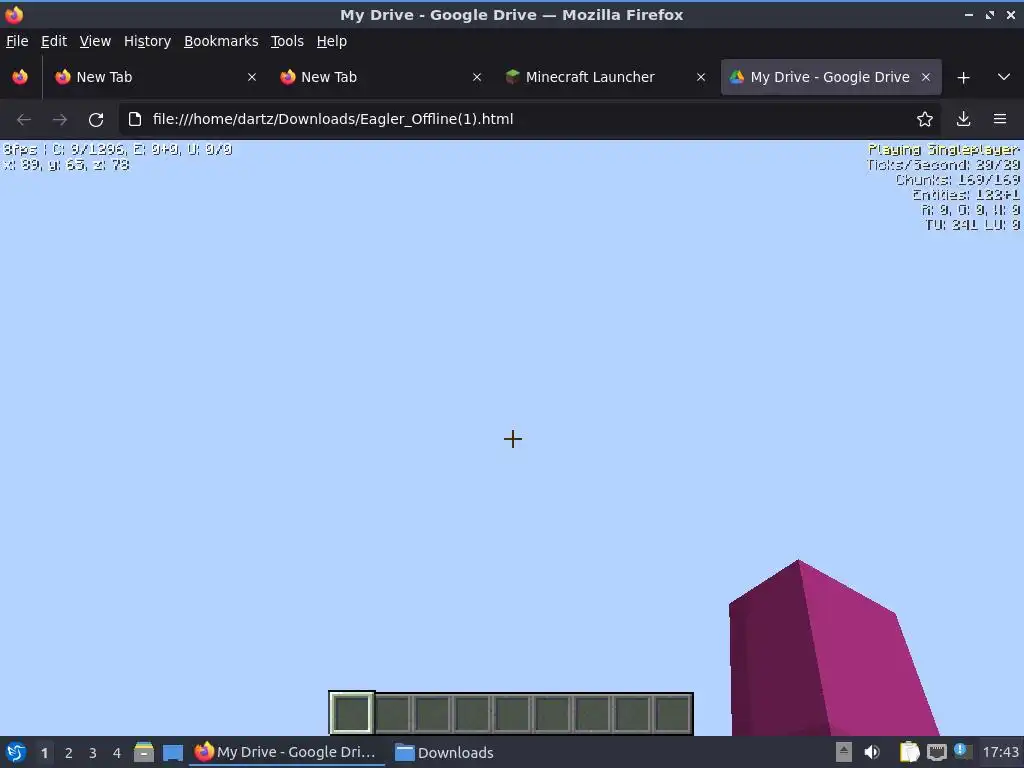1024x768 pixels.
Task: Select the fourth hotbar slot
Action: coord(472,713)
